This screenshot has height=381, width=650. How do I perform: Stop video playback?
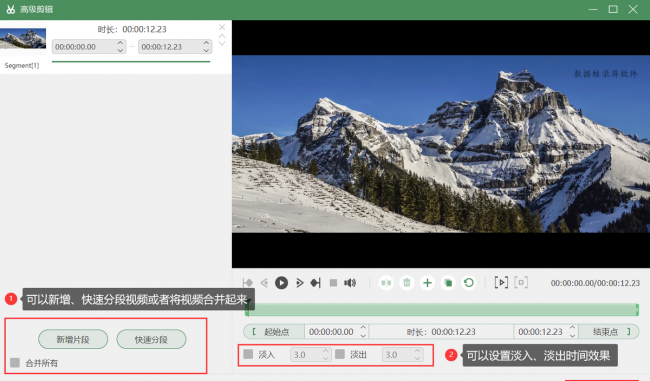tap(333, 283)
